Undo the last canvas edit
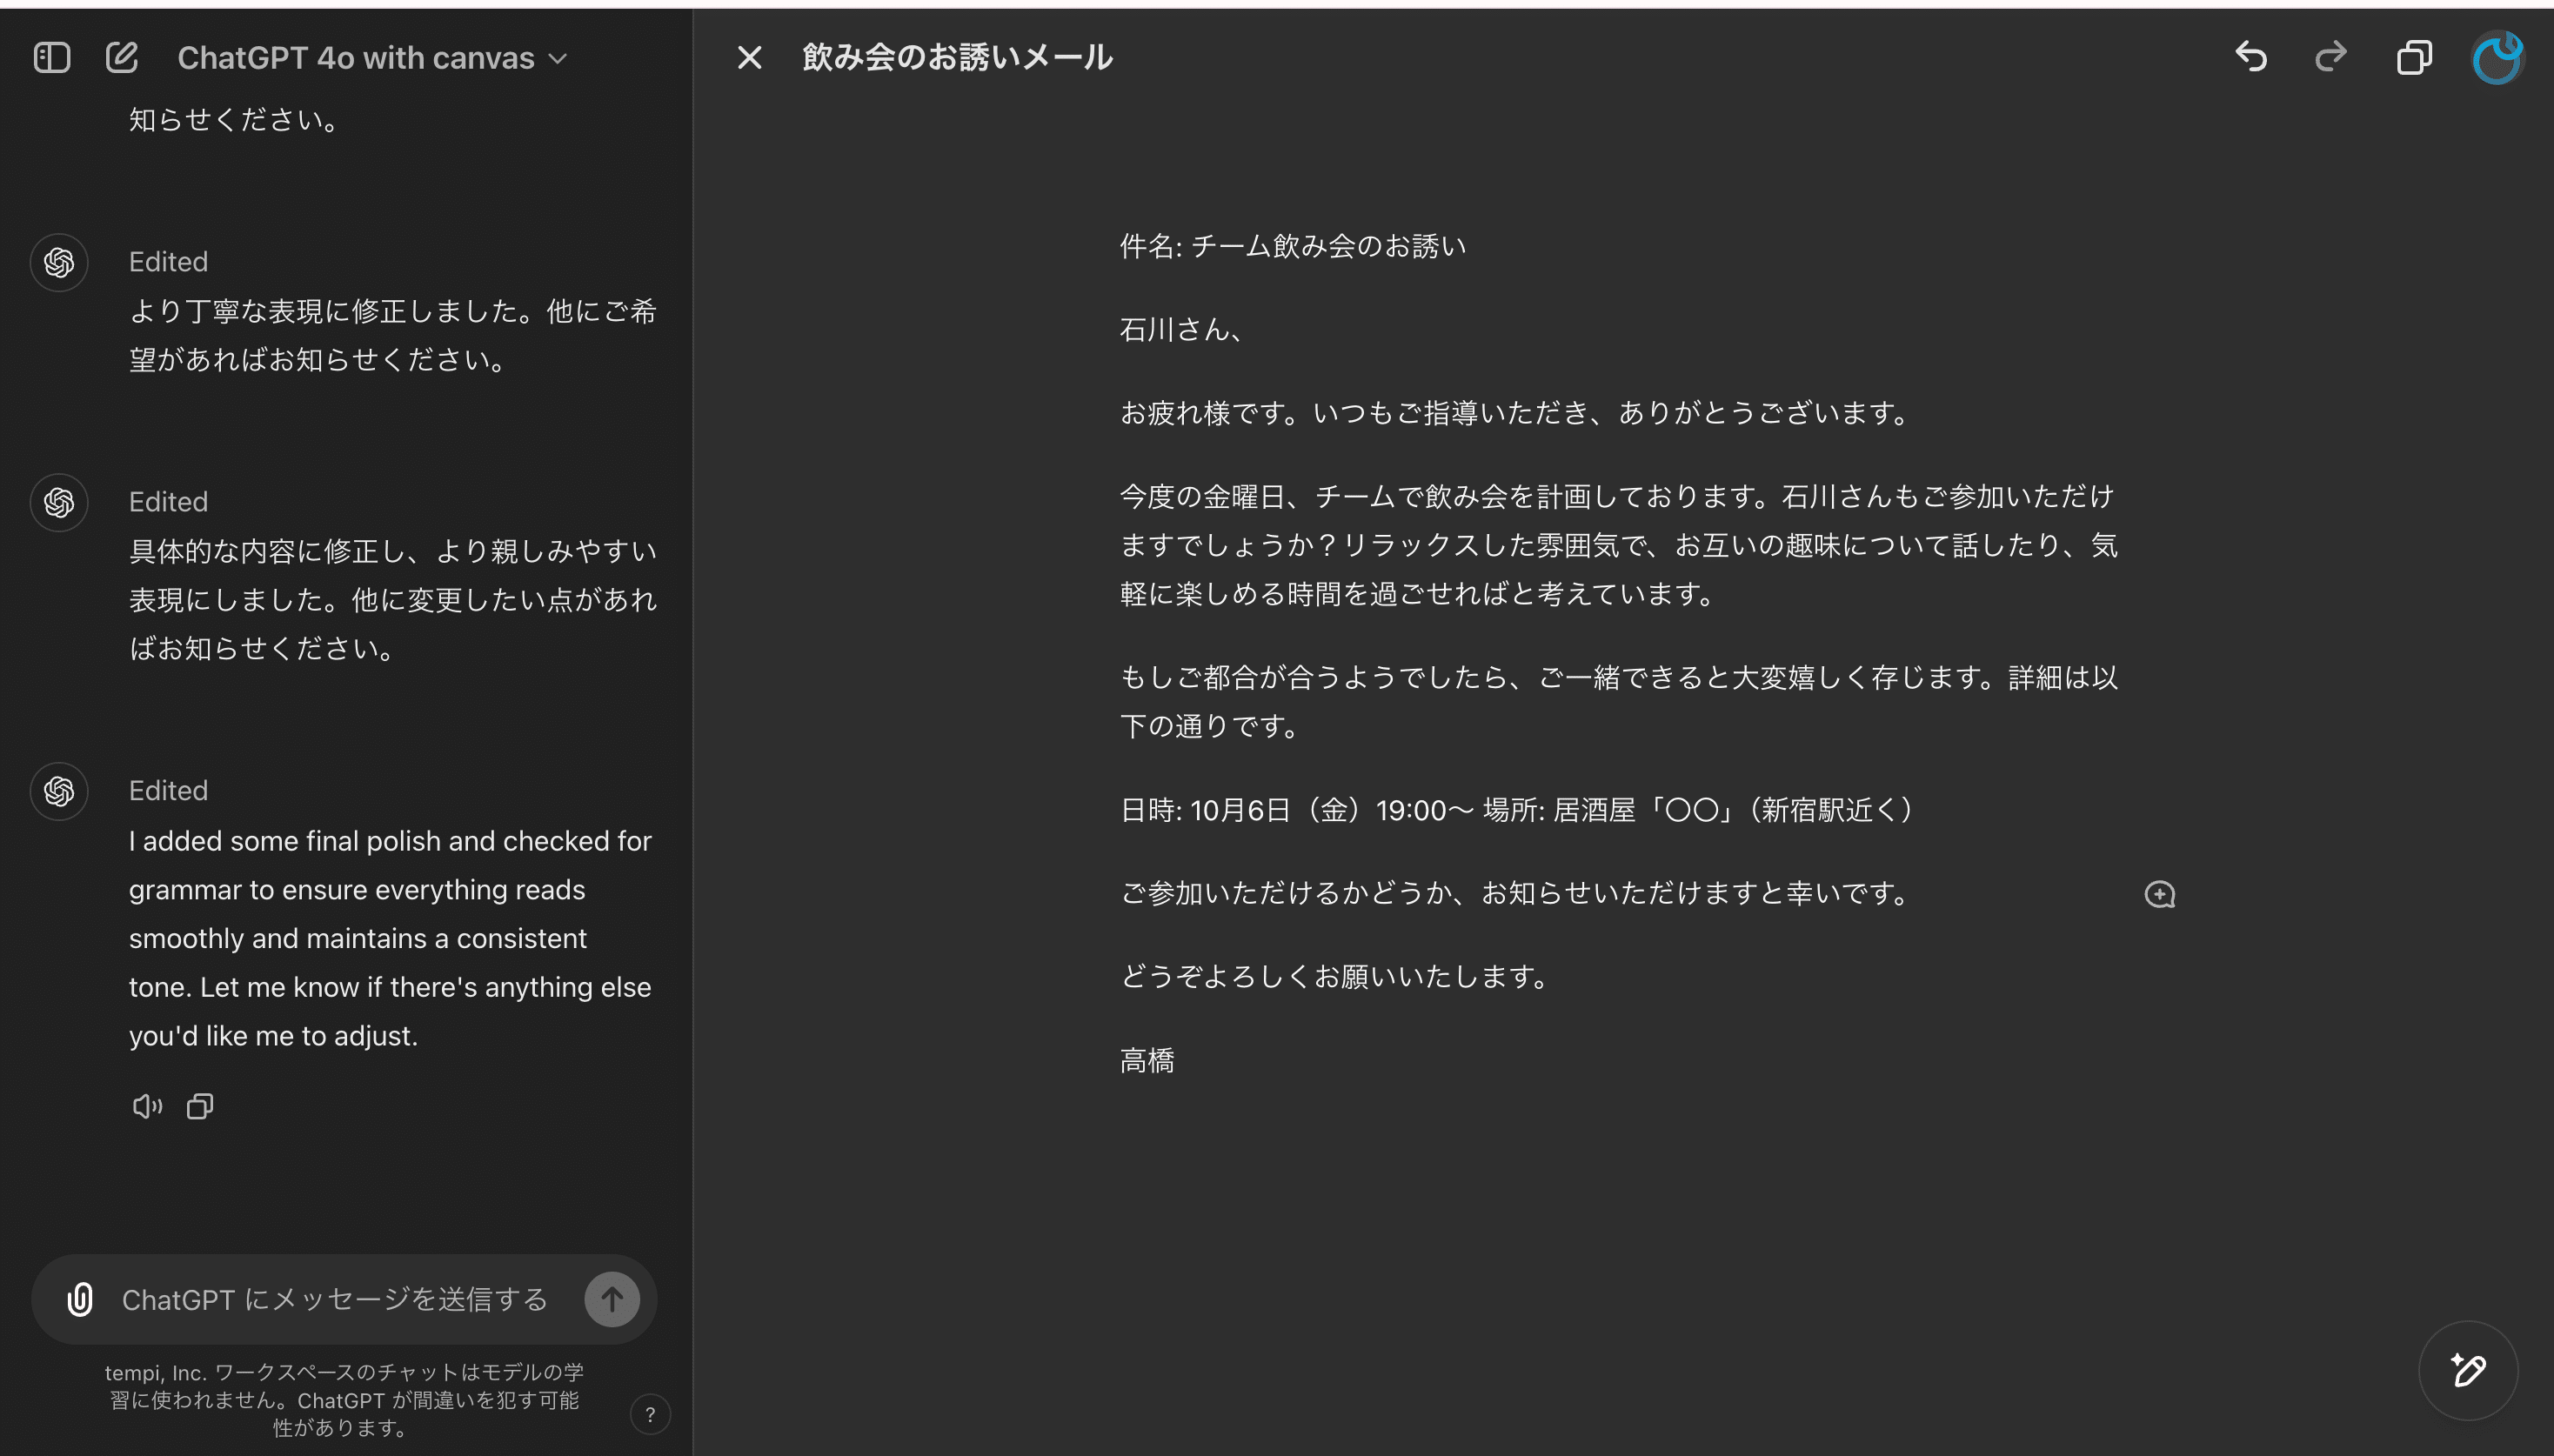The image size is (2554, 1456). click(x=2251, y=57)
